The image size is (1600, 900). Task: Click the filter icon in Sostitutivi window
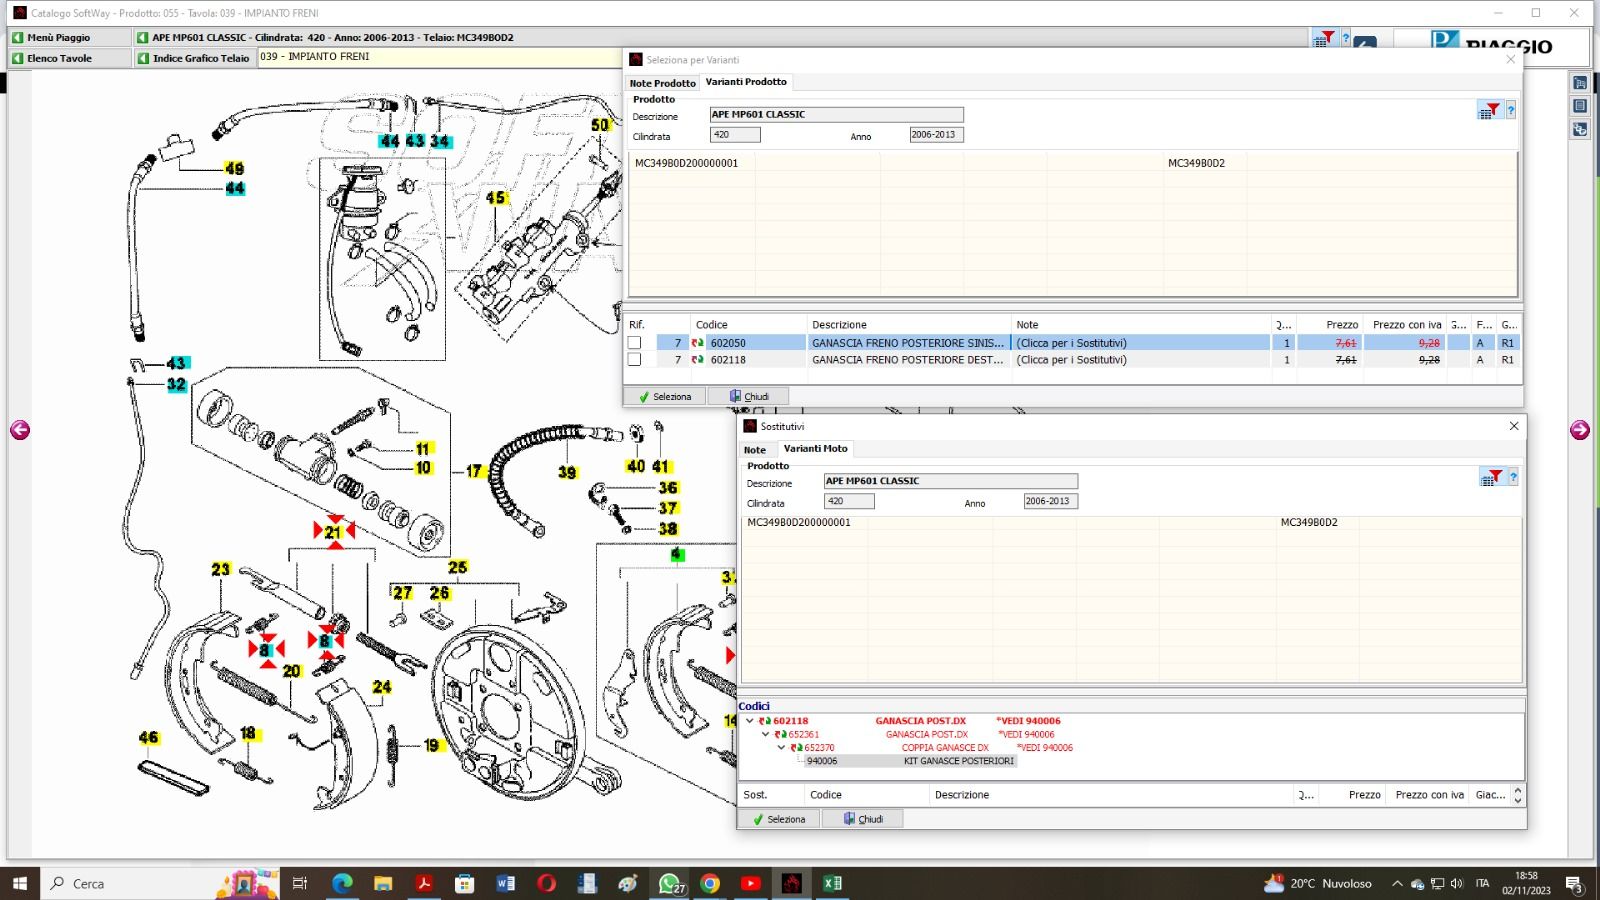[1490, 478]
